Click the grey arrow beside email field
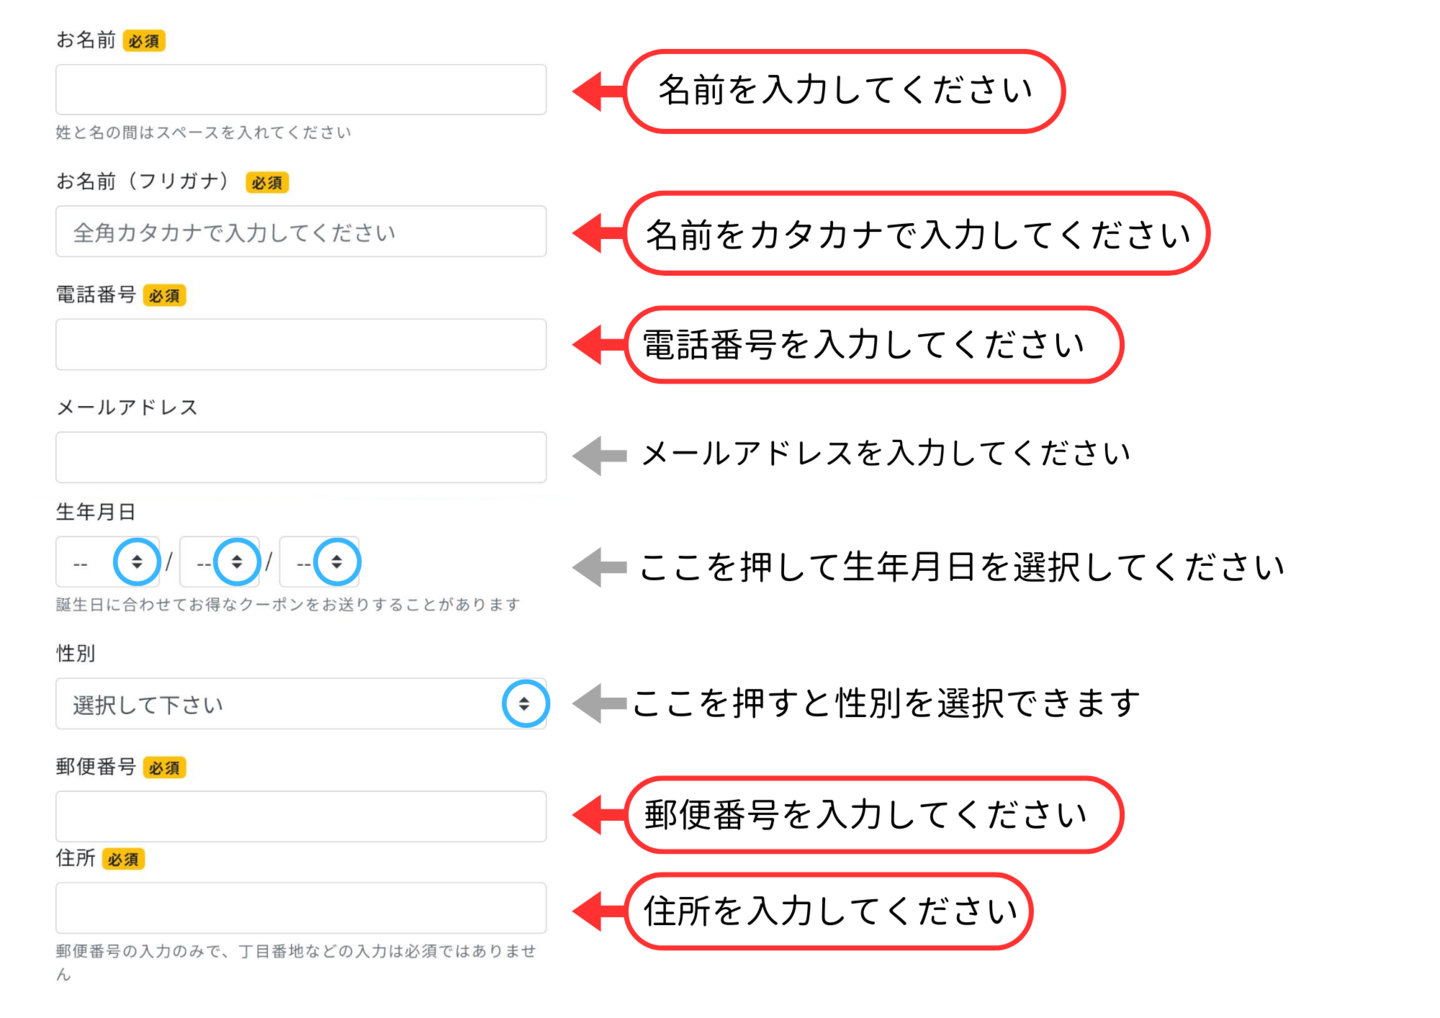This screenshot has height=1018, width=1440. (598, 456)
